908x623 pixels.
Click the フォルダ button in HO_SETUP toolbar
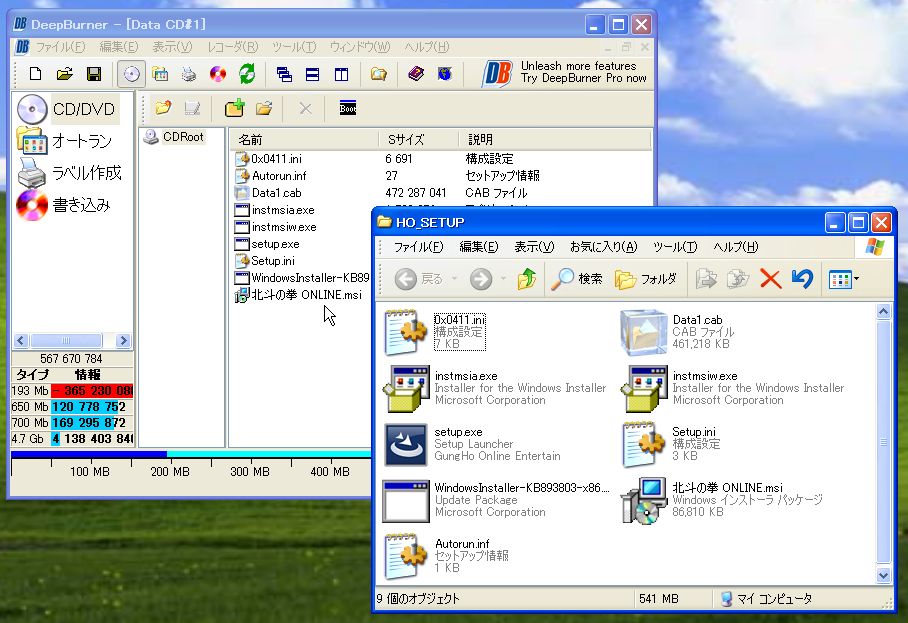[645, 279]
